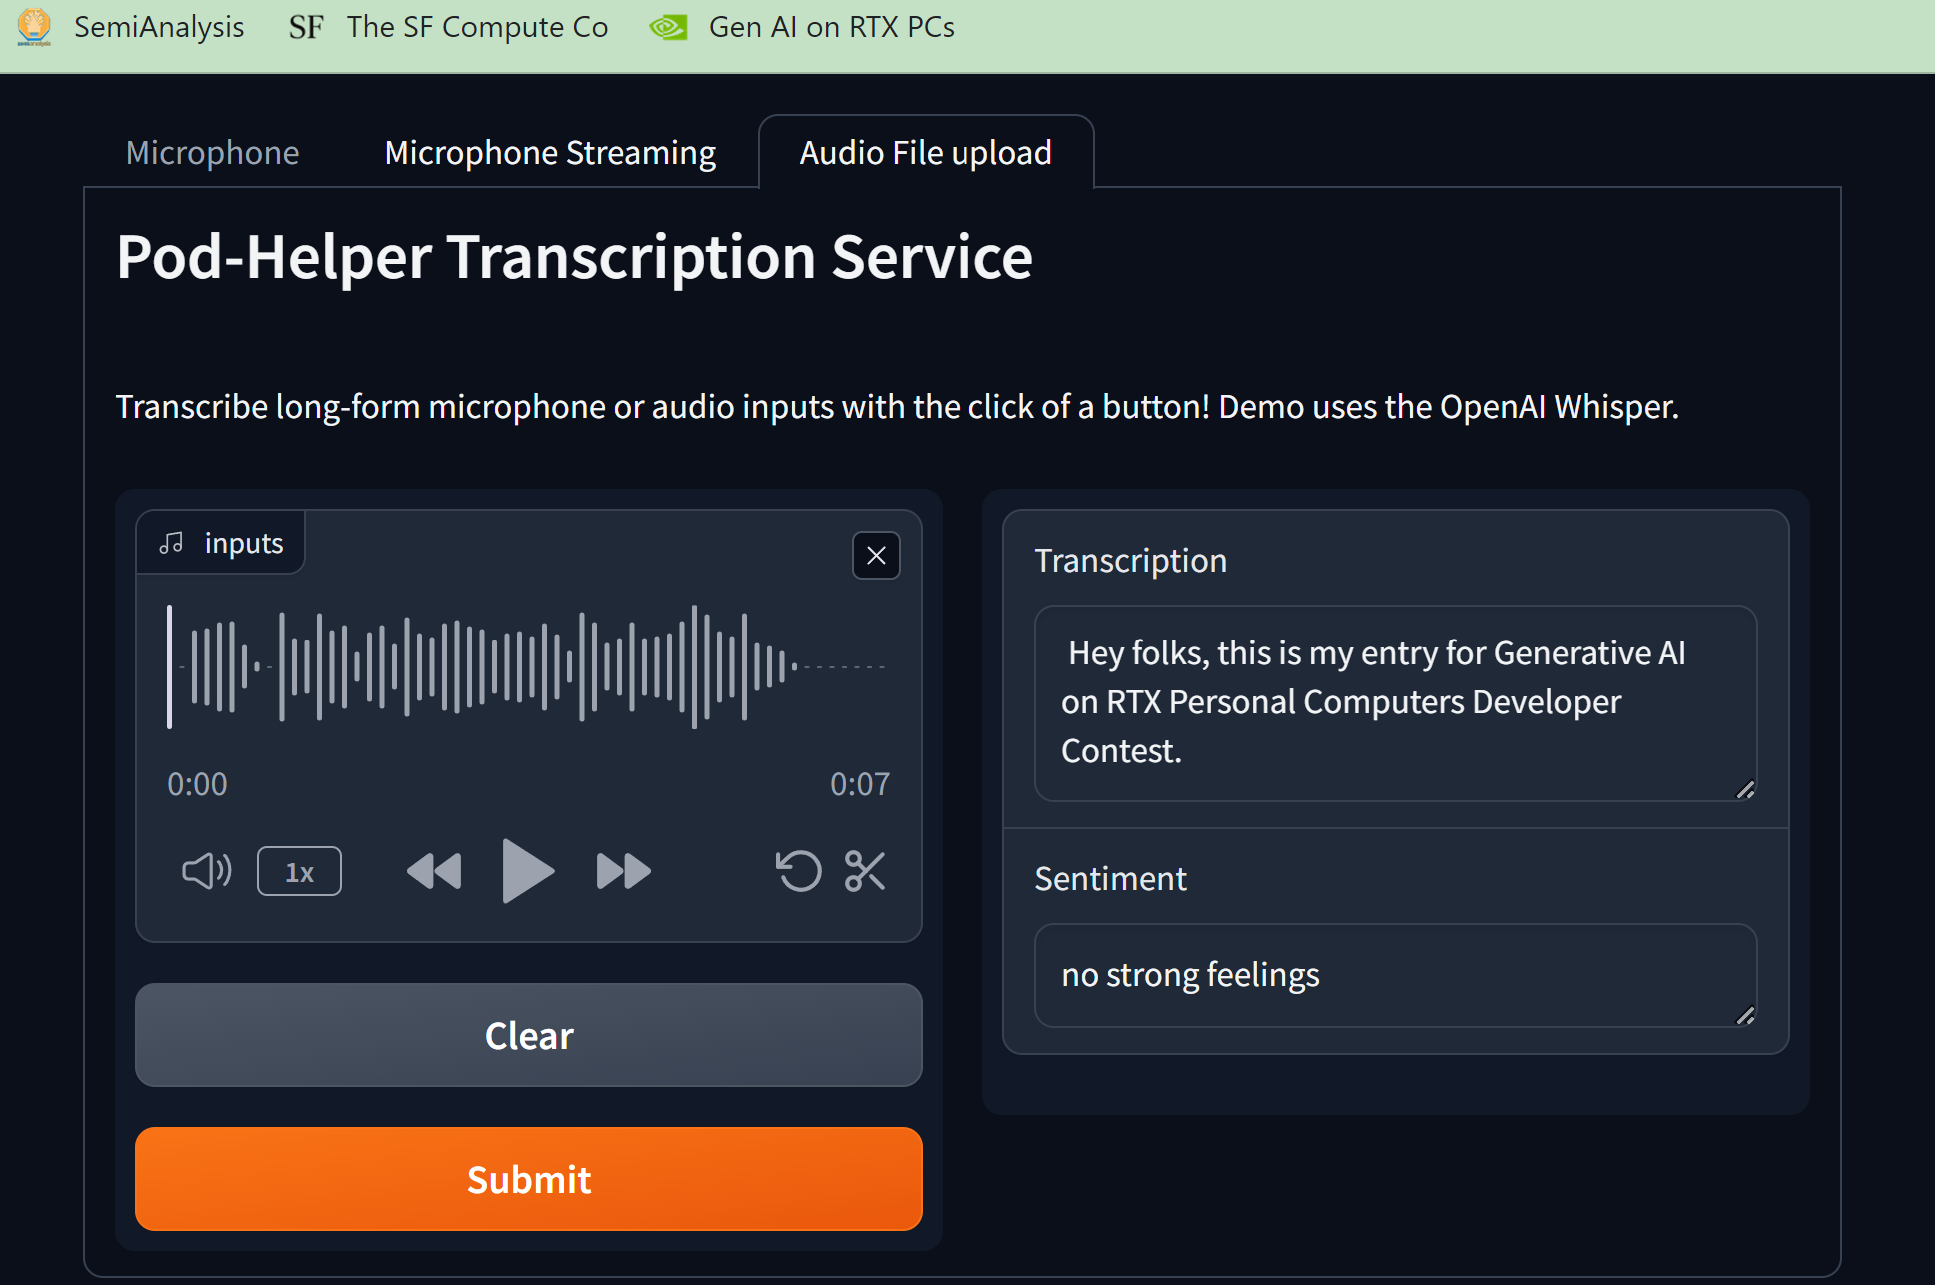Seek to the middle of the audio waveform
1935x1285 pixels.
tap(527, 666)
